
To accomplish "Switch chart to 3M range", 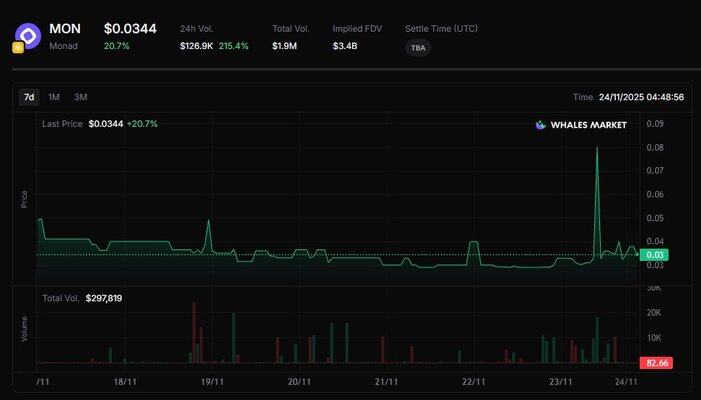I will [81, 97].
